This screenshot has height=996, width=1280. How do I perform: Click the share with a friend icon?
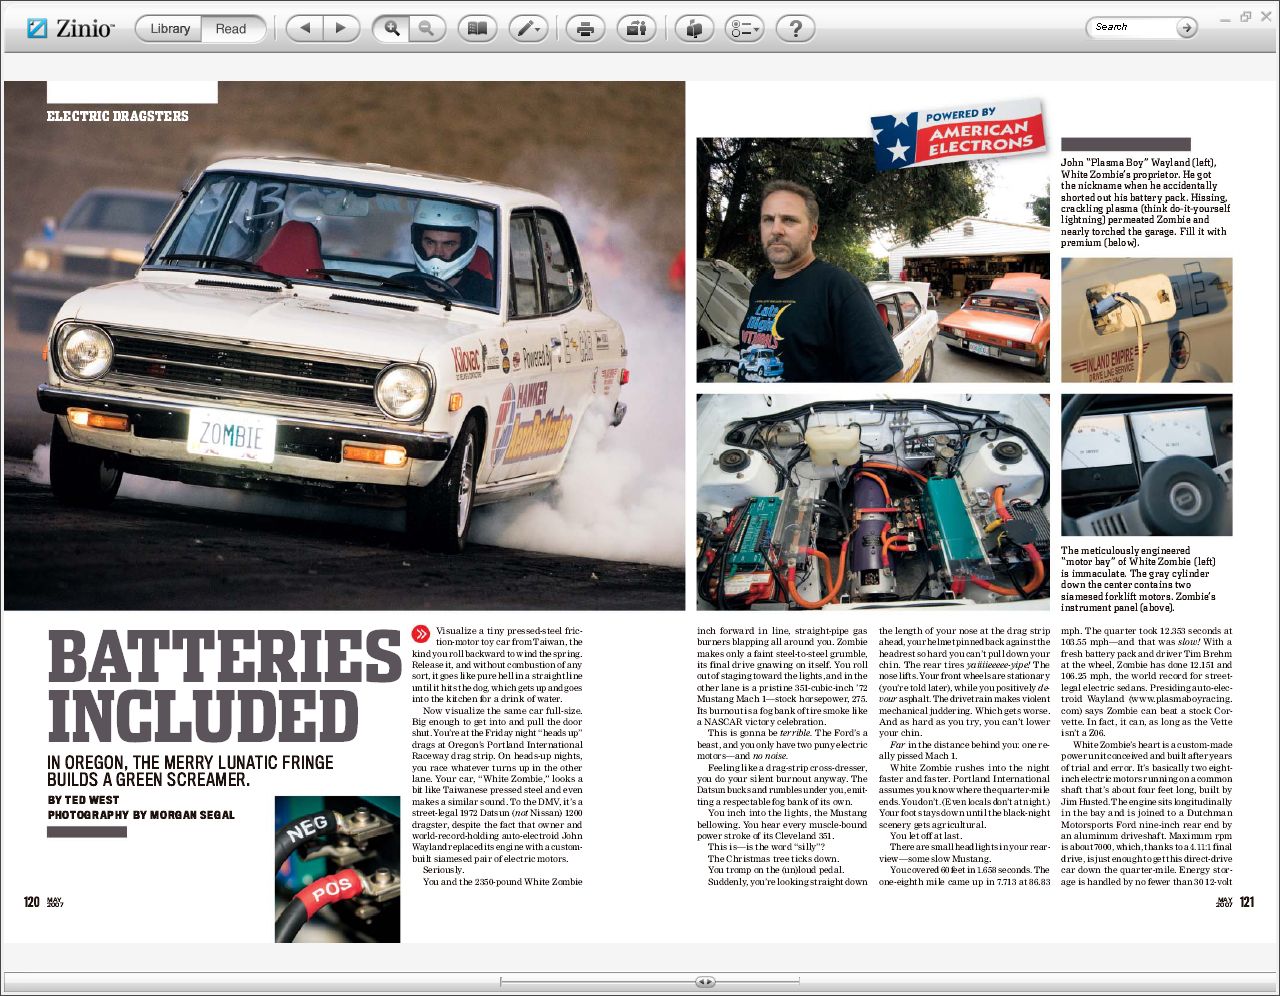click(635, 29)
